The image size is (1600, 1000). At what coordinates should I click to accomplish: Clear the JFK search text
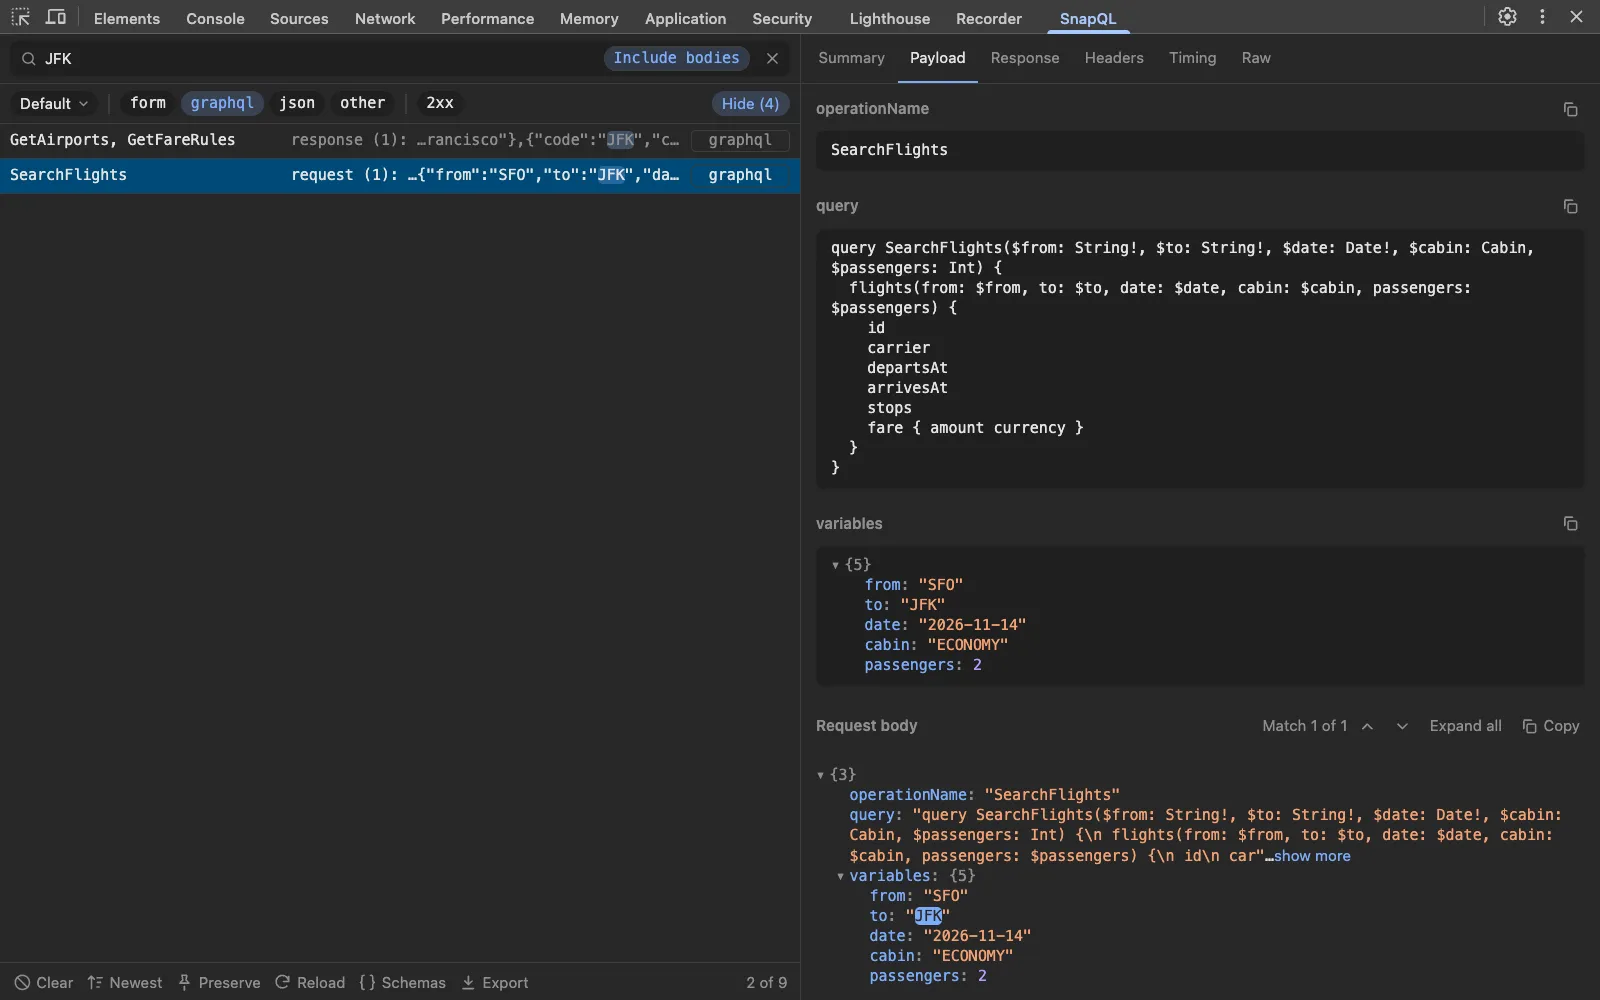click(x=772, y=58)
